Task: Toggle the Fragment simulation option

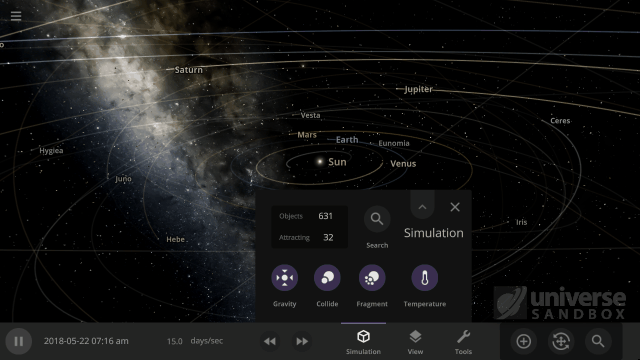Action: point(372,278)
